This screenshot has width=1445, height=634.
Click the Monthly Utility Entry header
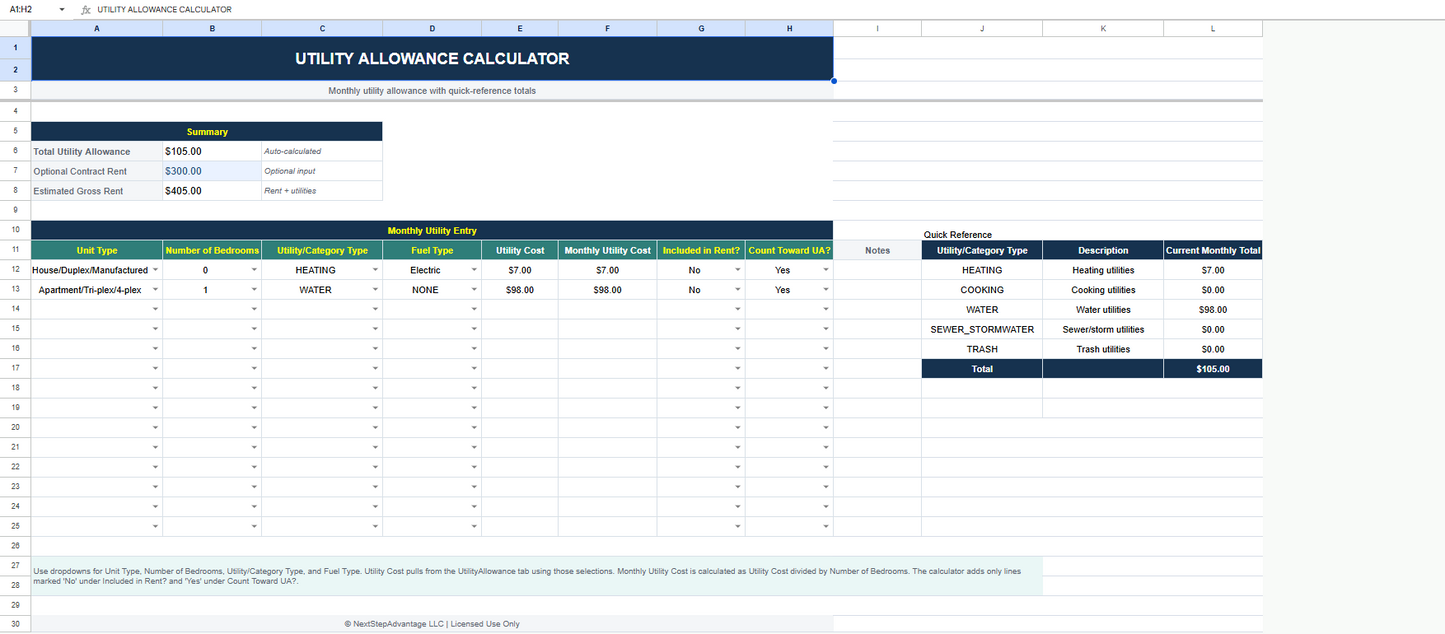click(x=432, y=231)
